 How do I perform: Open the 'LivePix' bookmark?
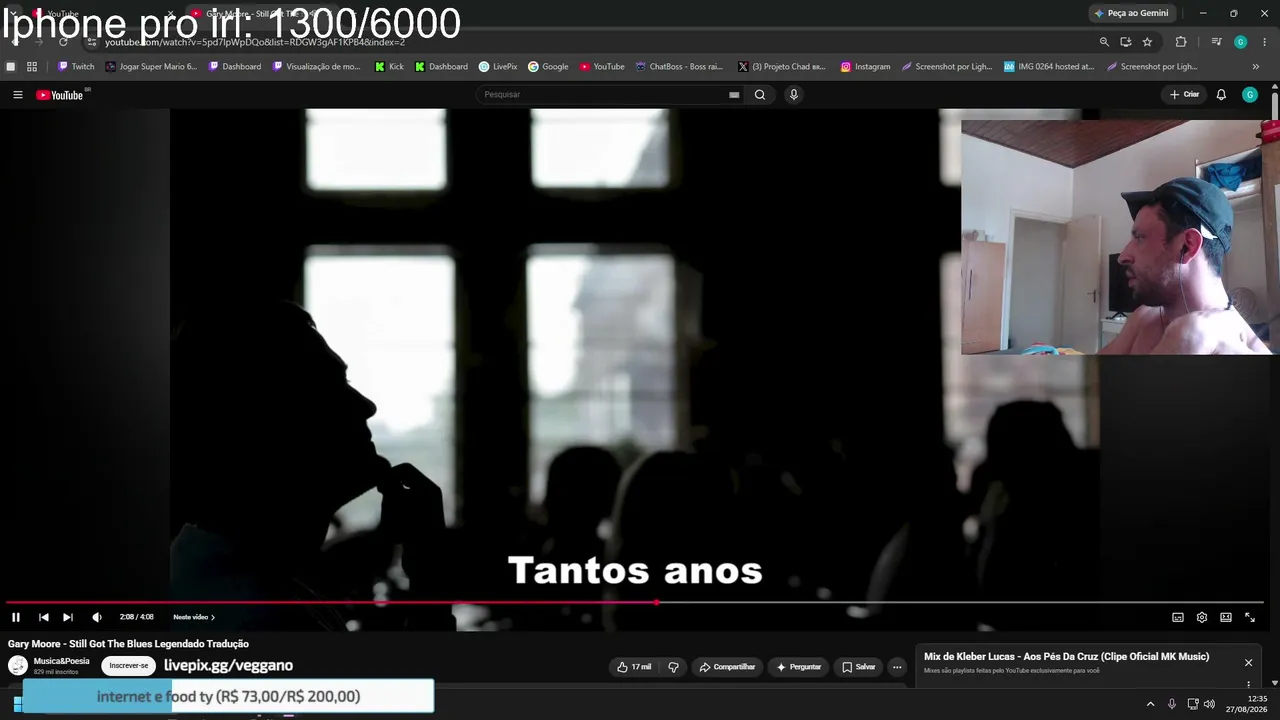click(x=498, y=67)
